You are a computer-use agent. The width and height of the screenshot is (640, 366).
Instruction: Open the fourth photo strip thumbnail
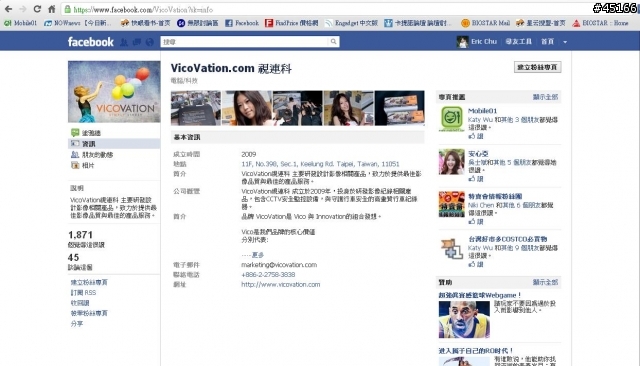click(x=349, y=108)
